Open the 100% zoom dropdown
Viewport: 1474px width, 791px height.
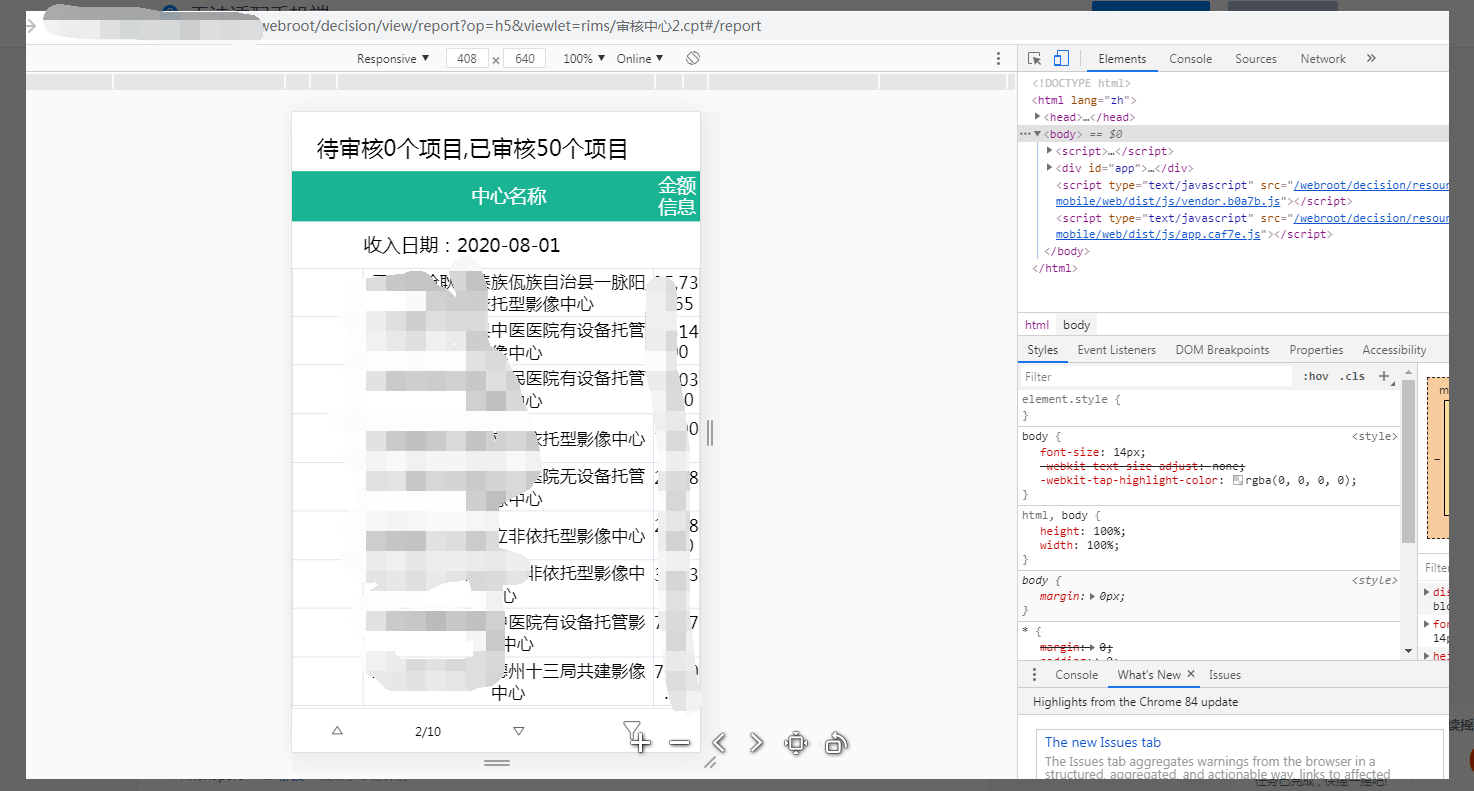point(584,59)
